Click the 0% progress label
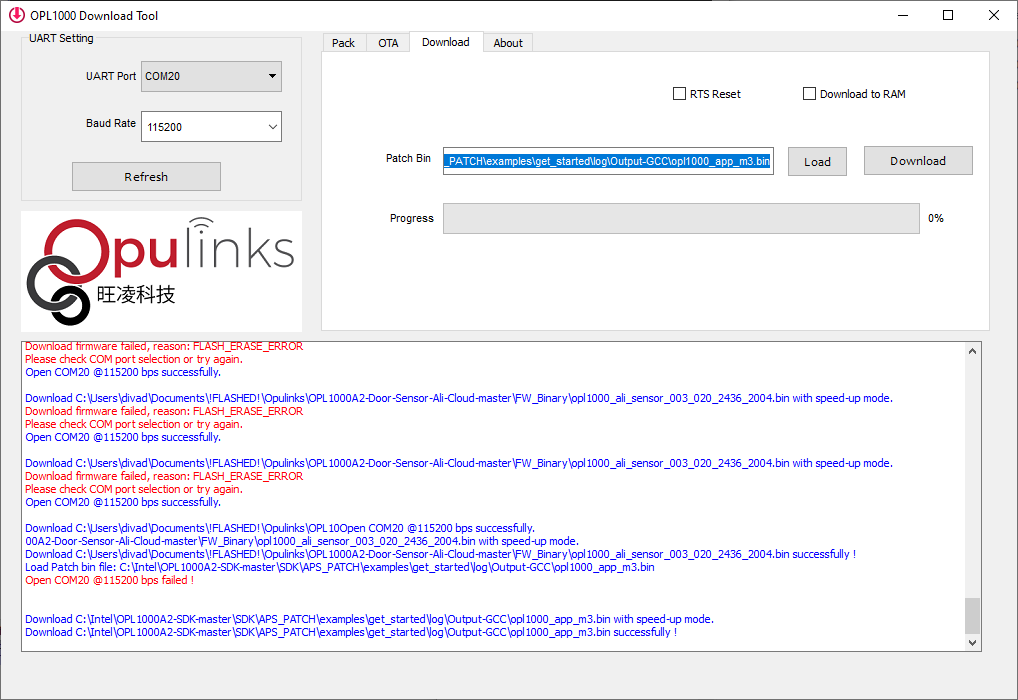1018x700 pixels. click(x=936, y=218)
